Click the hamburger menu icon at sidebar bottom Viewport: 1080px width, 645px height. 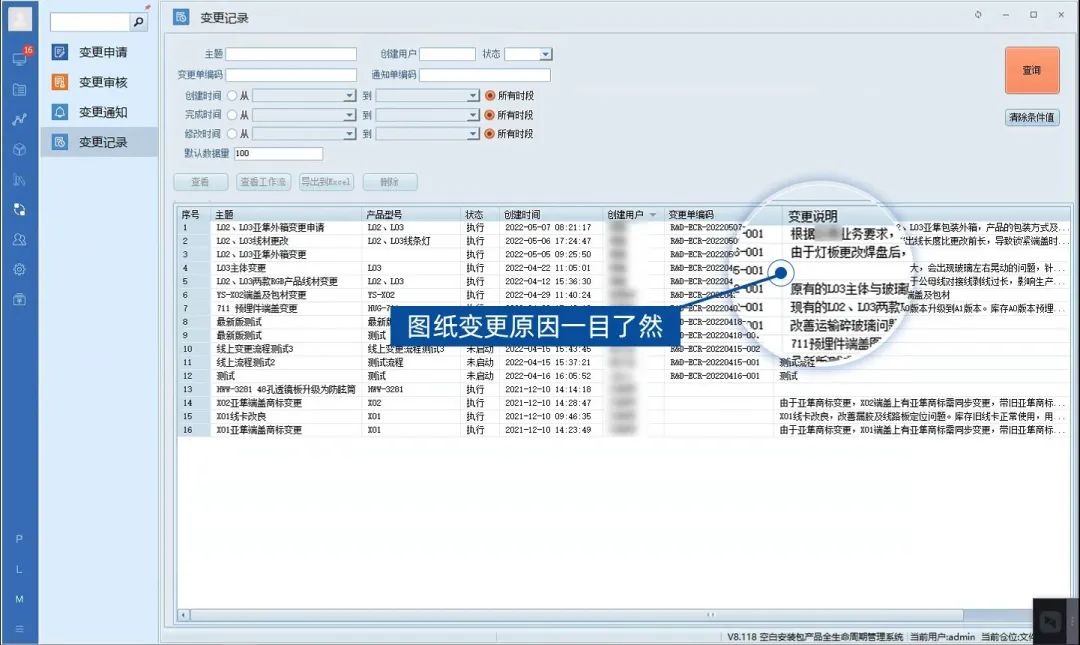coord(19,628)
